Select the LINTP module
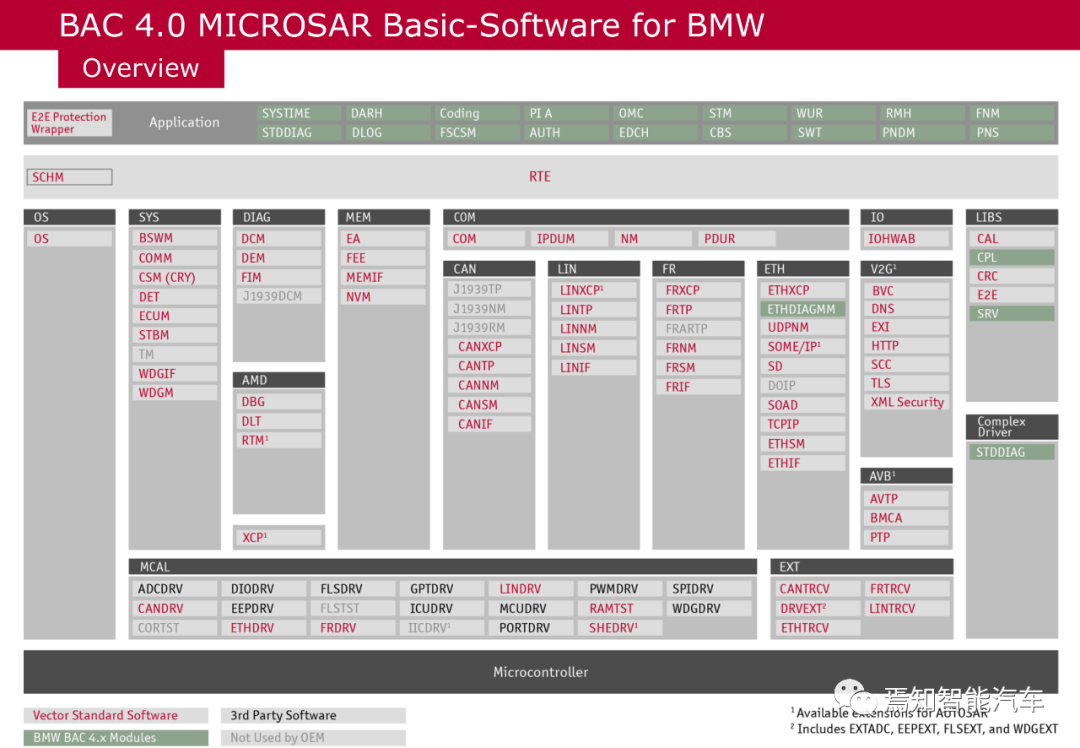This screenshot has height=748, width=1080. point(594,310)
